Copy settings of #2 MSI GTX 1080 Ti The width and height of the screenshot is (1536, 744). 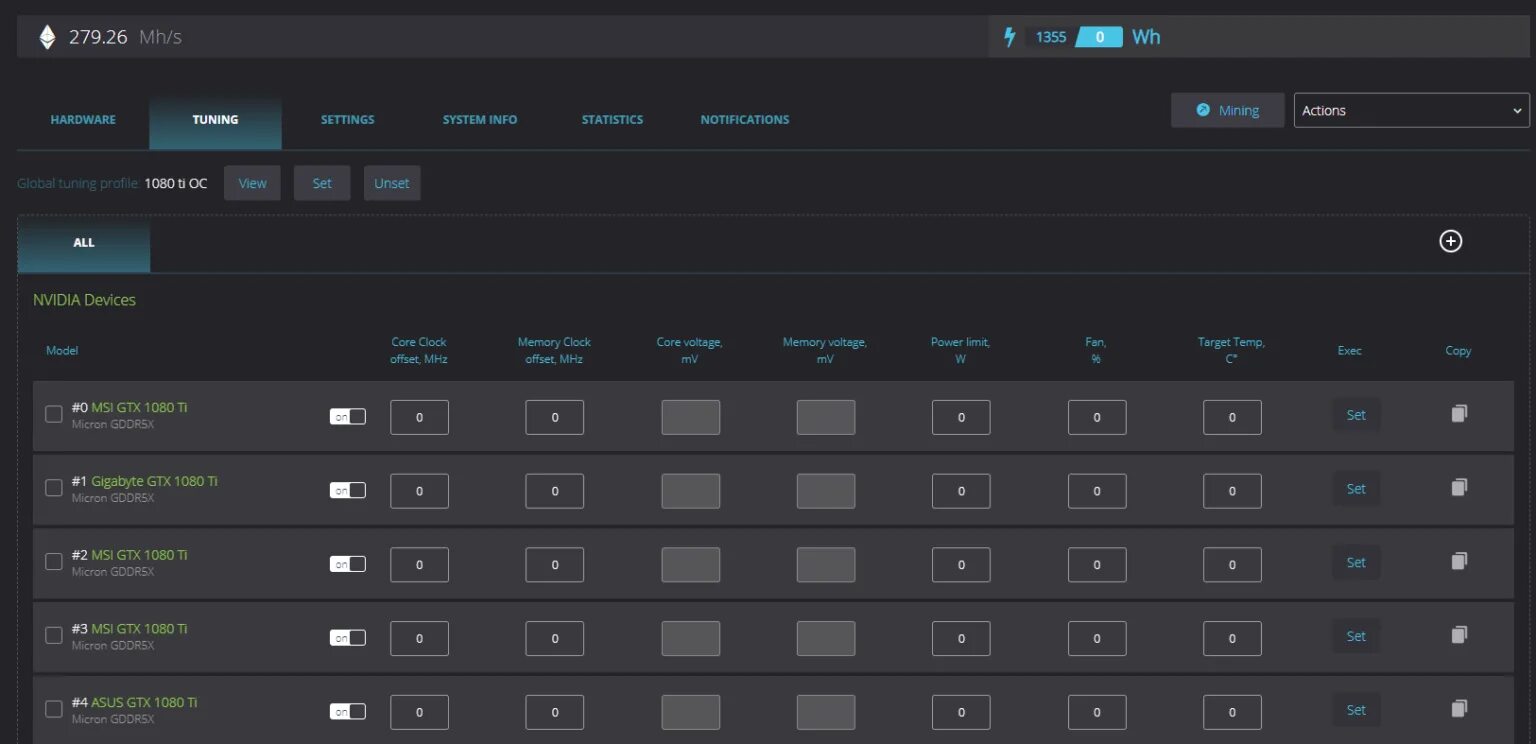click(1459, 561)
